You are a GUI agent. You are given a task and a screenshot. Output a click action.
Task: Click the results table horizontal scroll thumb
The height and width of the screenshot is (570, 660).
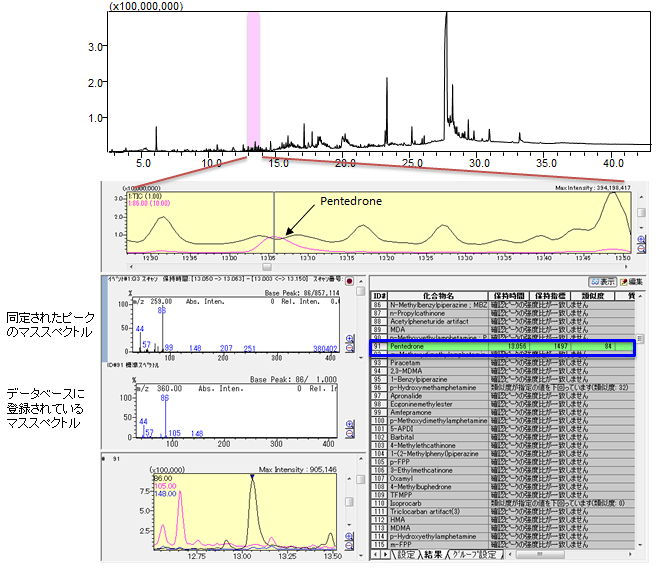point(540,555)
